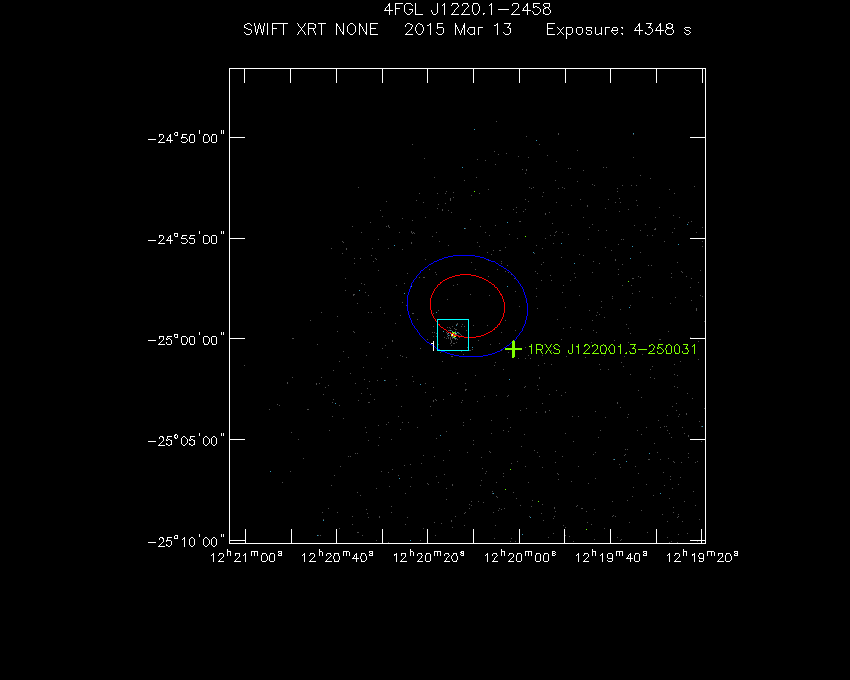Screen dimensions: 850x680
Task: Click the SWIFT XRT NONE label
Action: click(x=311, y=29)
